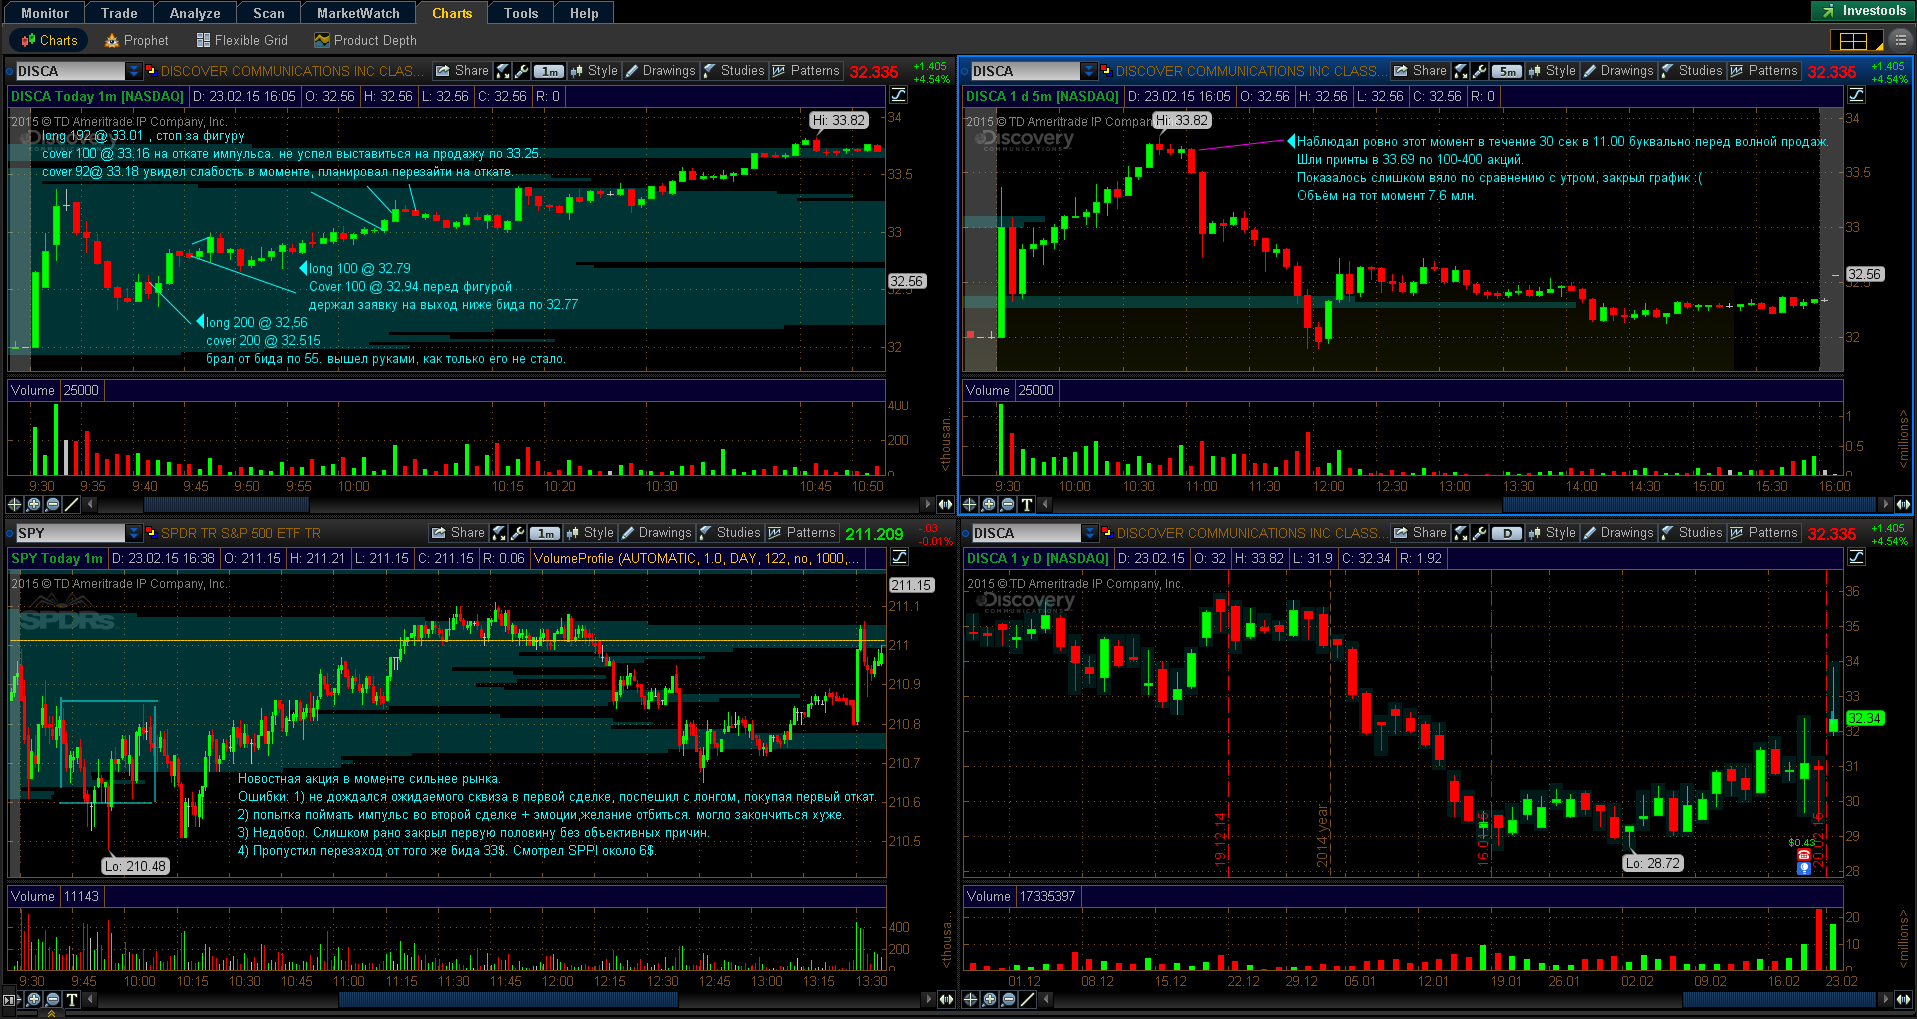Viewport: 1917px width, 1019px height.
Task: Toggle the left sidebar icon below SPY chart
Action: [x=11, y=999]
